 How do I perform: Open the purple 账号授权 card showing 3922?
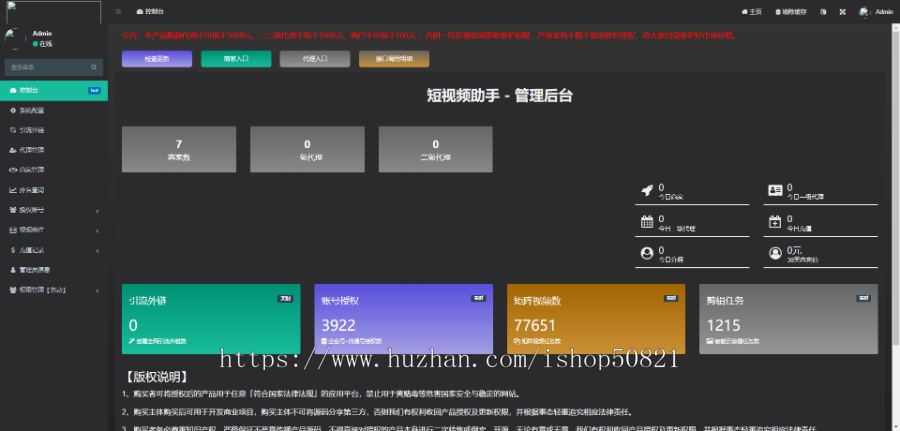click(x=404, y=319)
